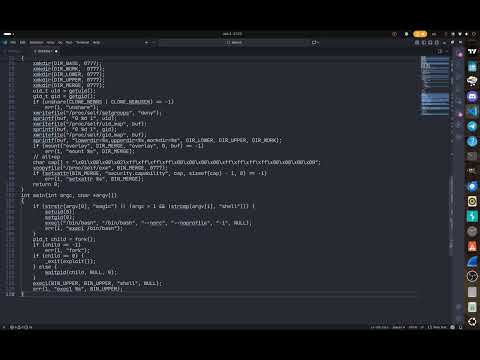Open the Terminal menu
This screenshot has height=360, width=480.
click(x=83, y=42)
